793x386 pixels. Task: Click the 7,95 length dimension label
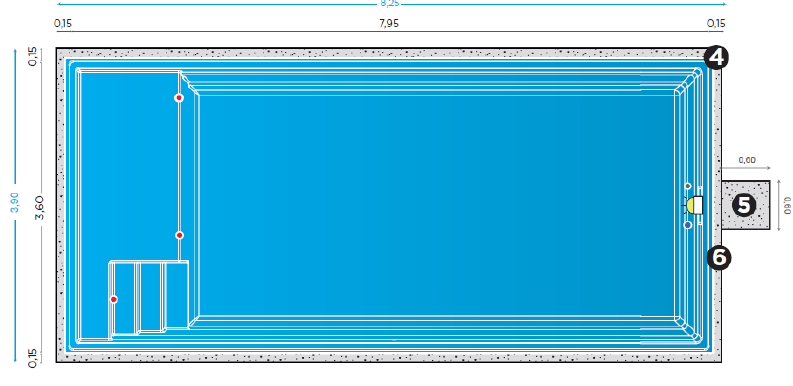tap(389, 23)
